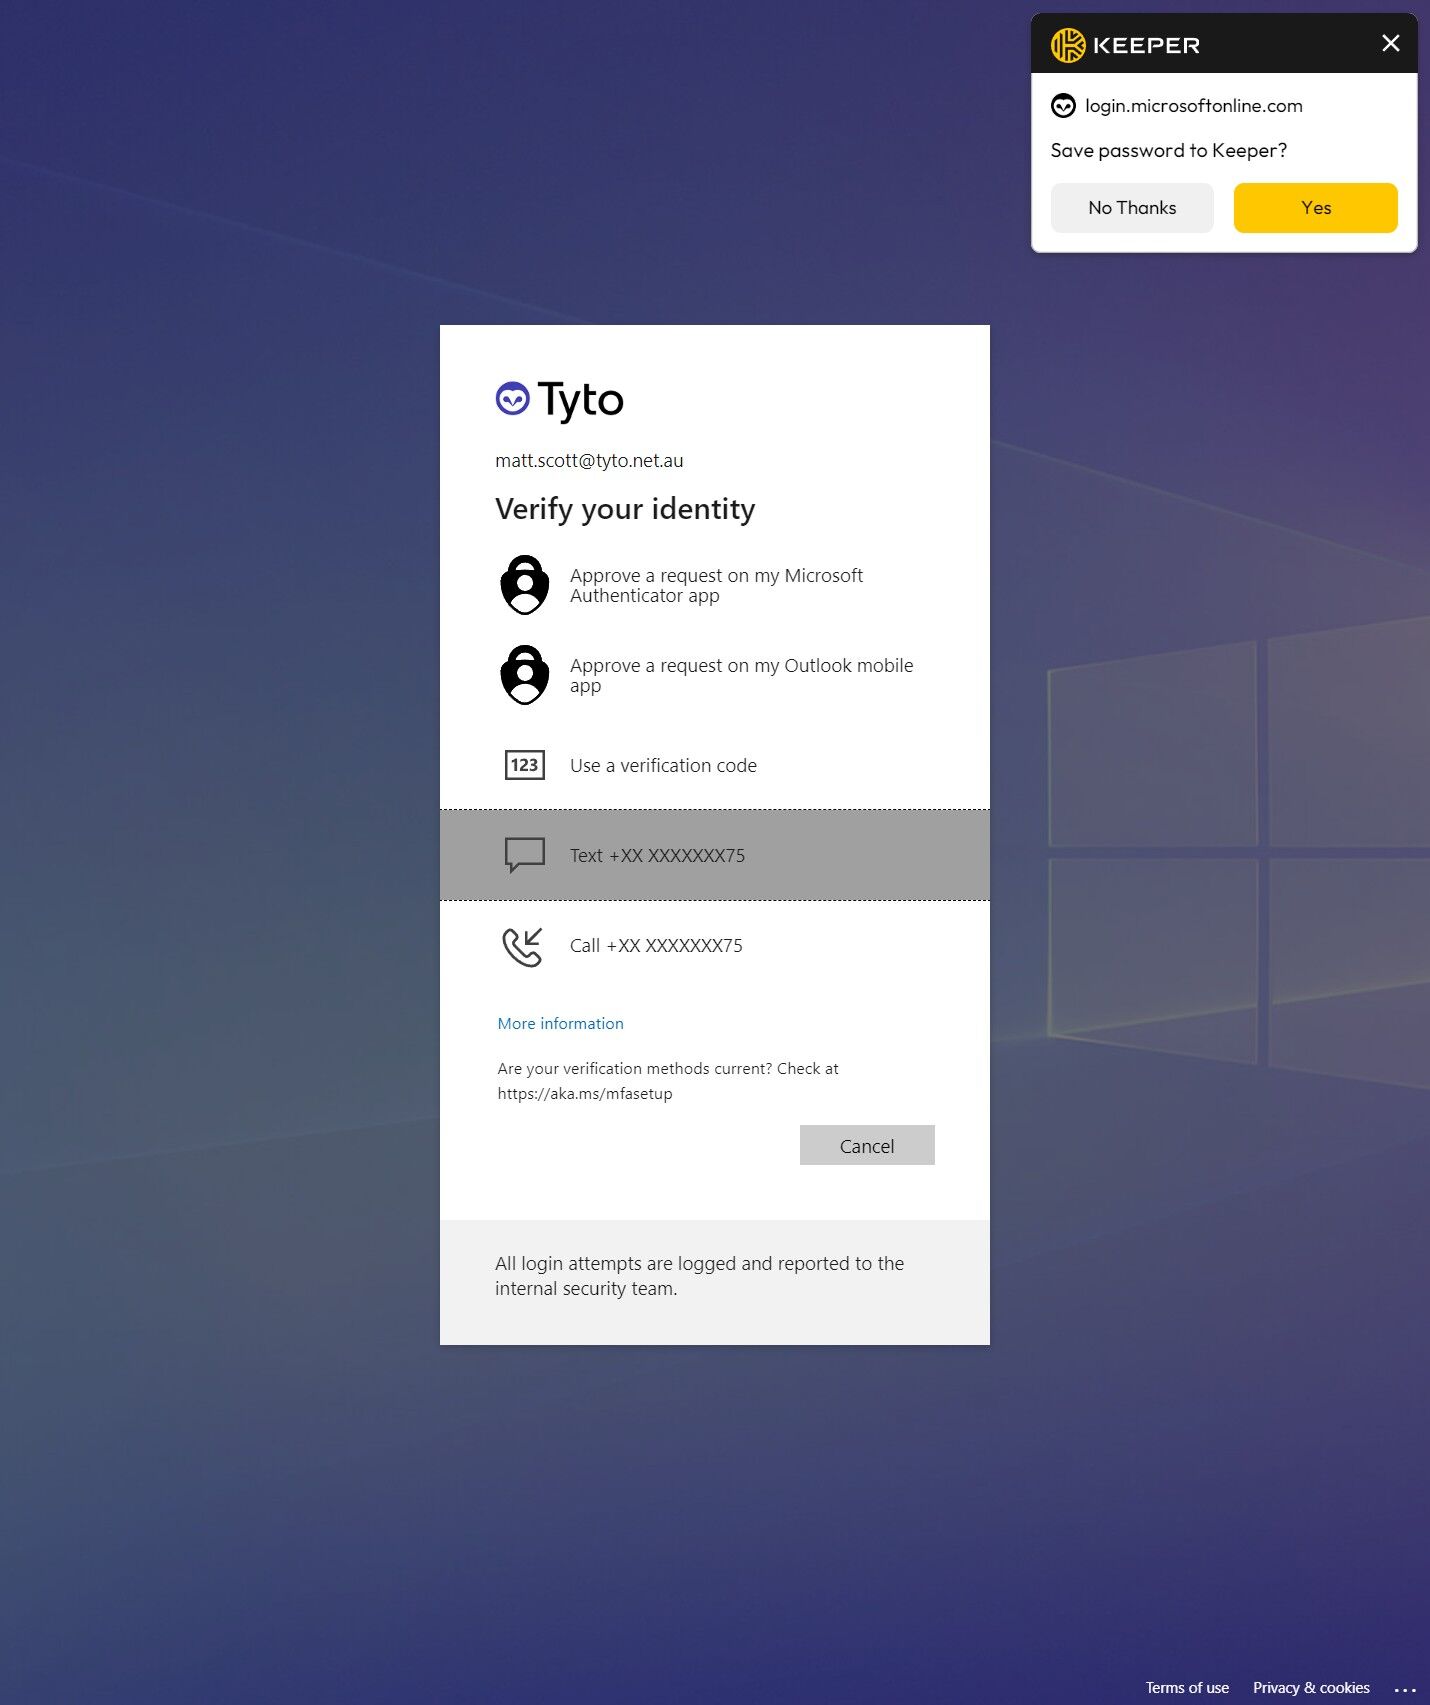The height and width of the screenshot is (1705, 1430).
Task: Cancel the identity verification
Action: (x=867, y=1145)
